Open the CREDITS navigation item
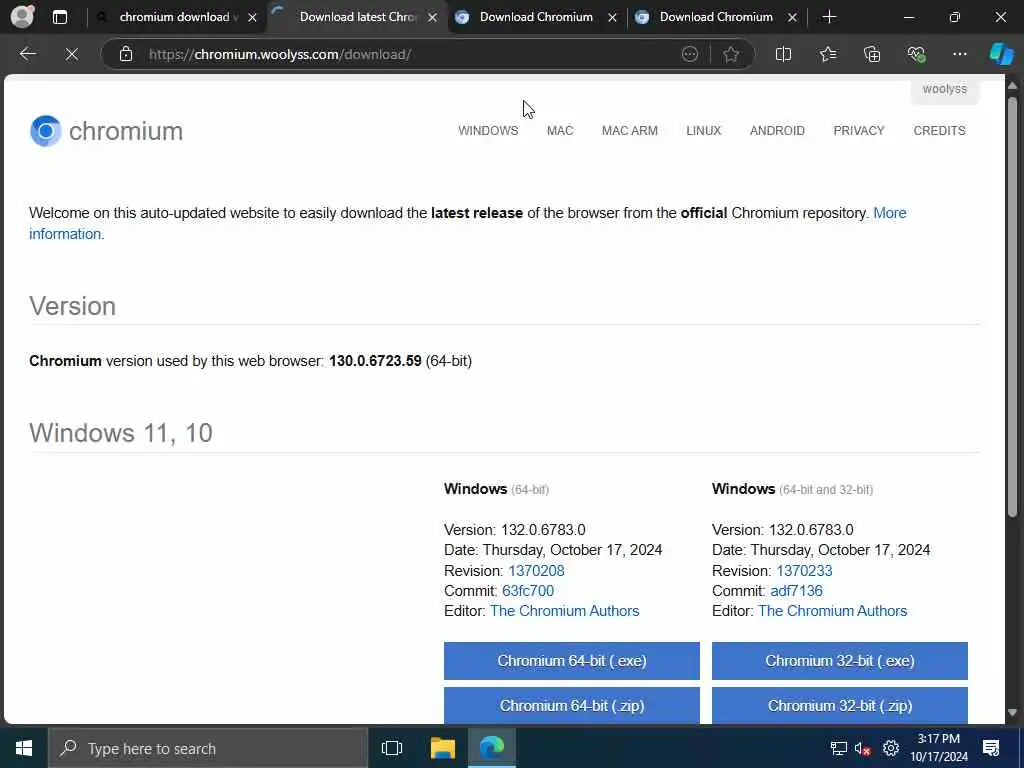The height and width of the screenshot is (768, 1024). click(x=939, y=131)
